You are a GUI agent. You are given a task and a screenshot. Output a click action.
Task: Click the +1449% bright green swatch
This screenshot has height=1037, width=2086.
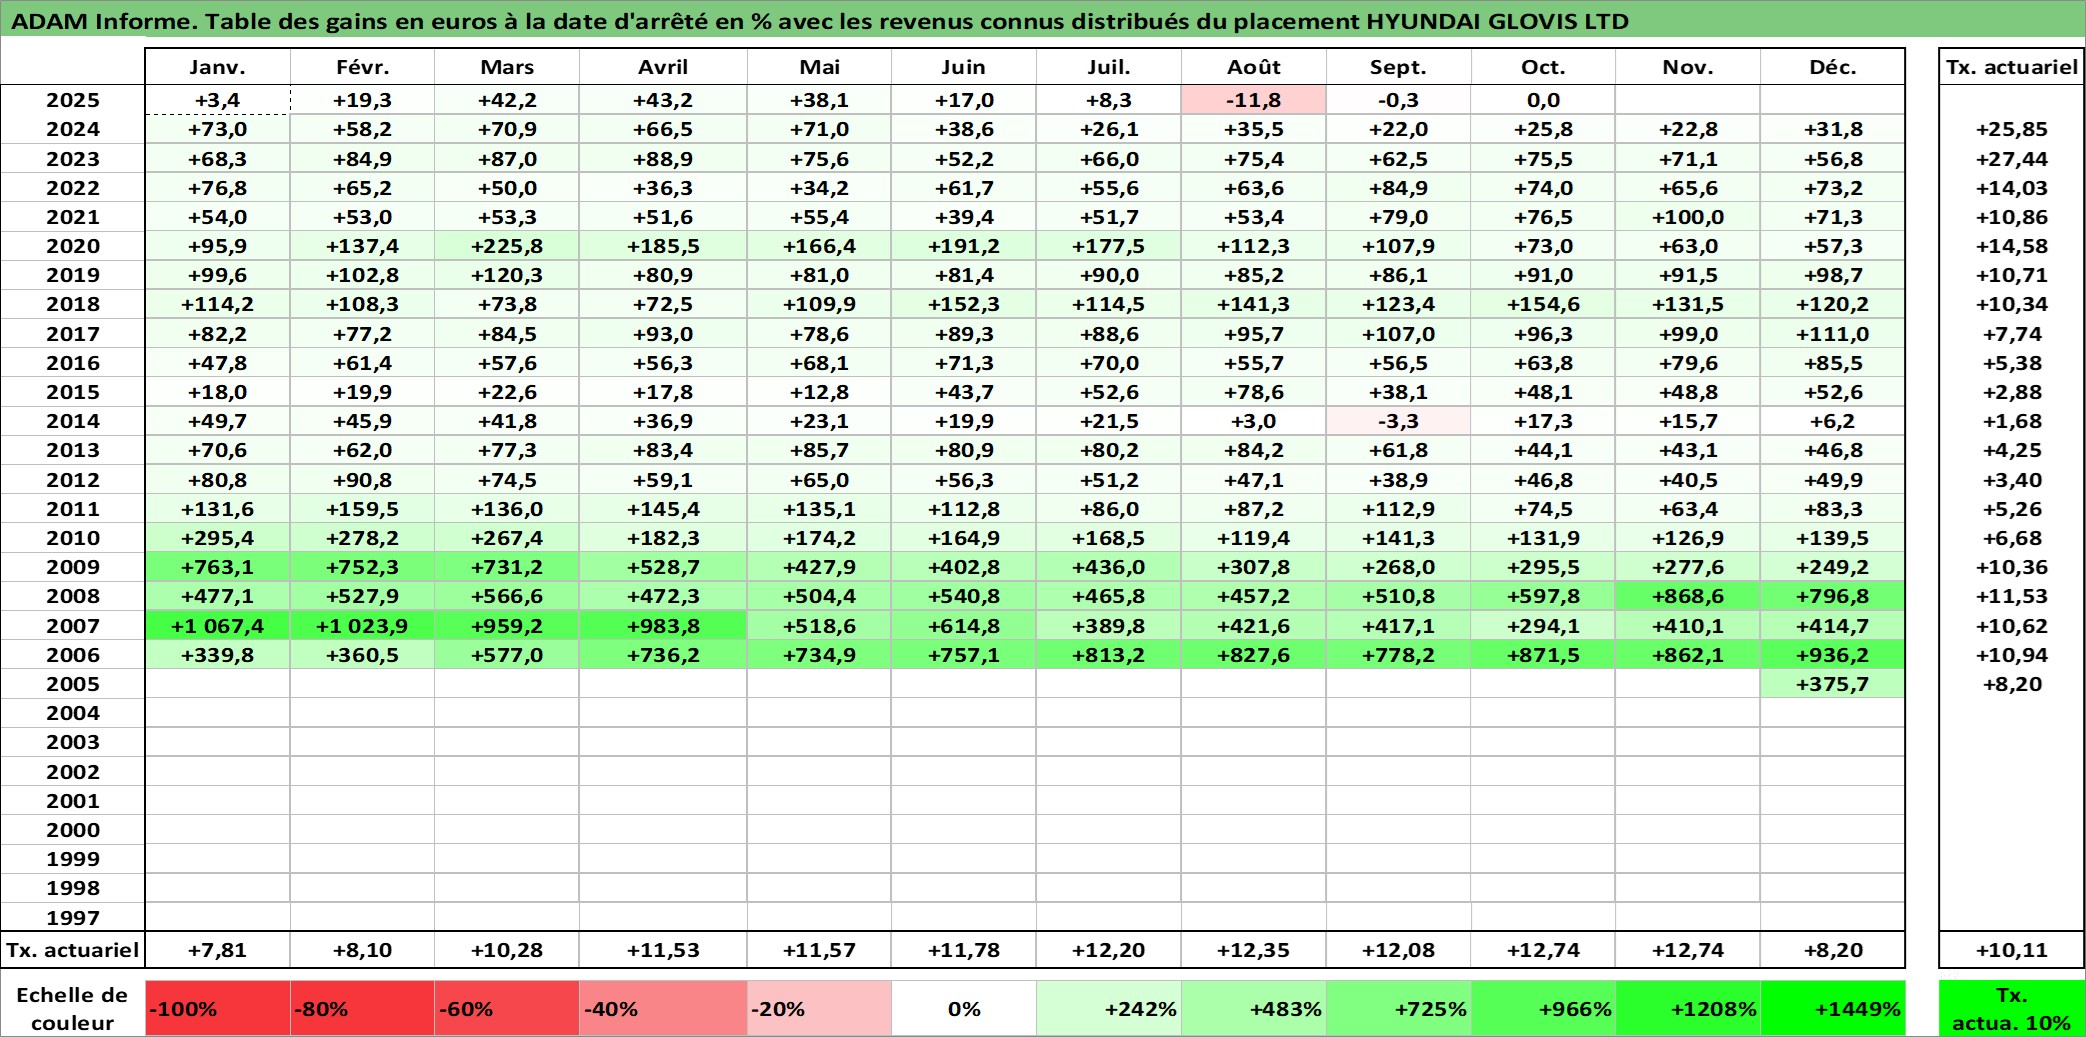click(1833, 1008)
